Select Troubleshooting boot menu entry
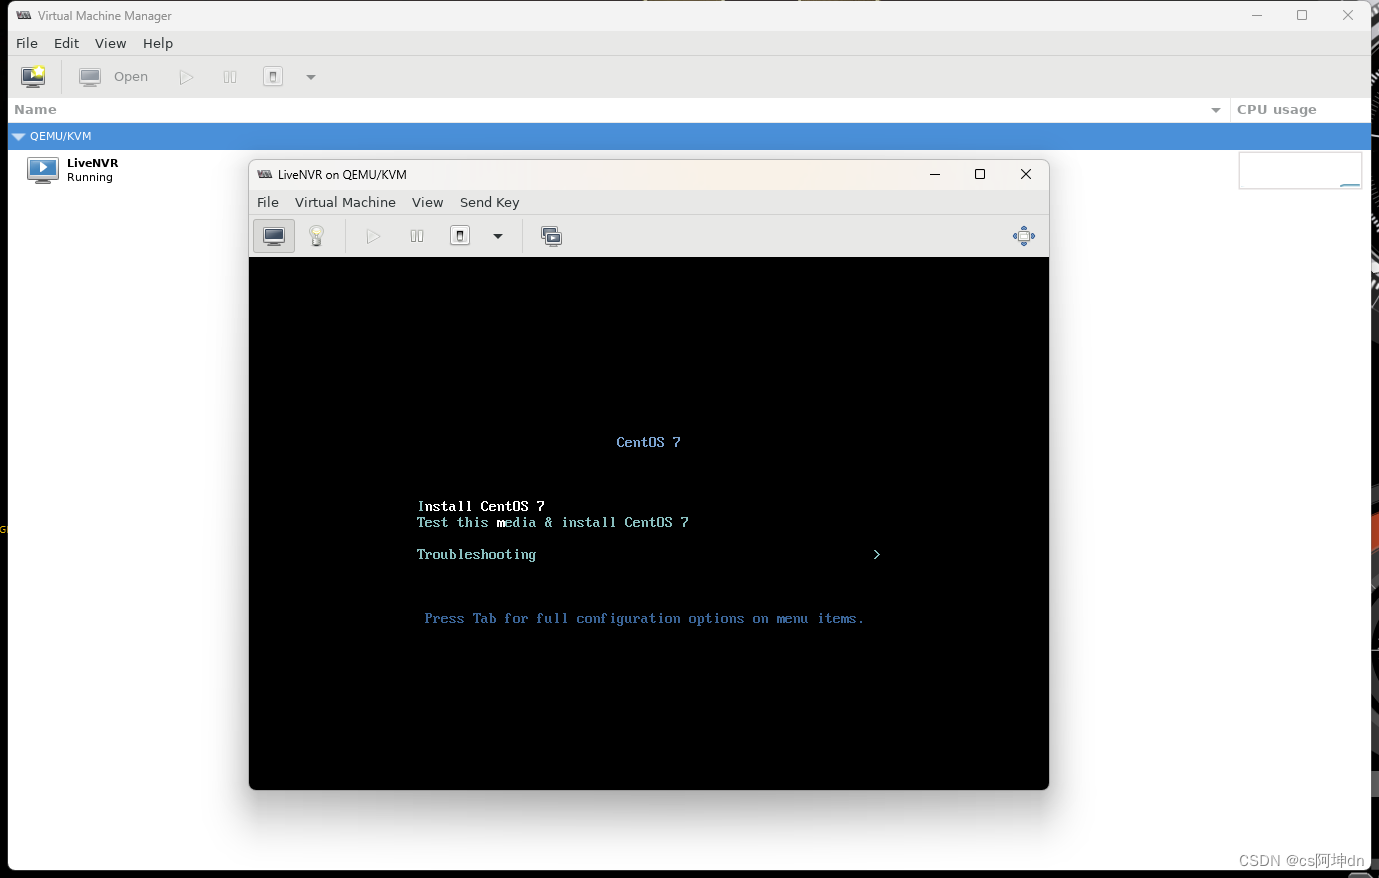 (x=476, y=555)
